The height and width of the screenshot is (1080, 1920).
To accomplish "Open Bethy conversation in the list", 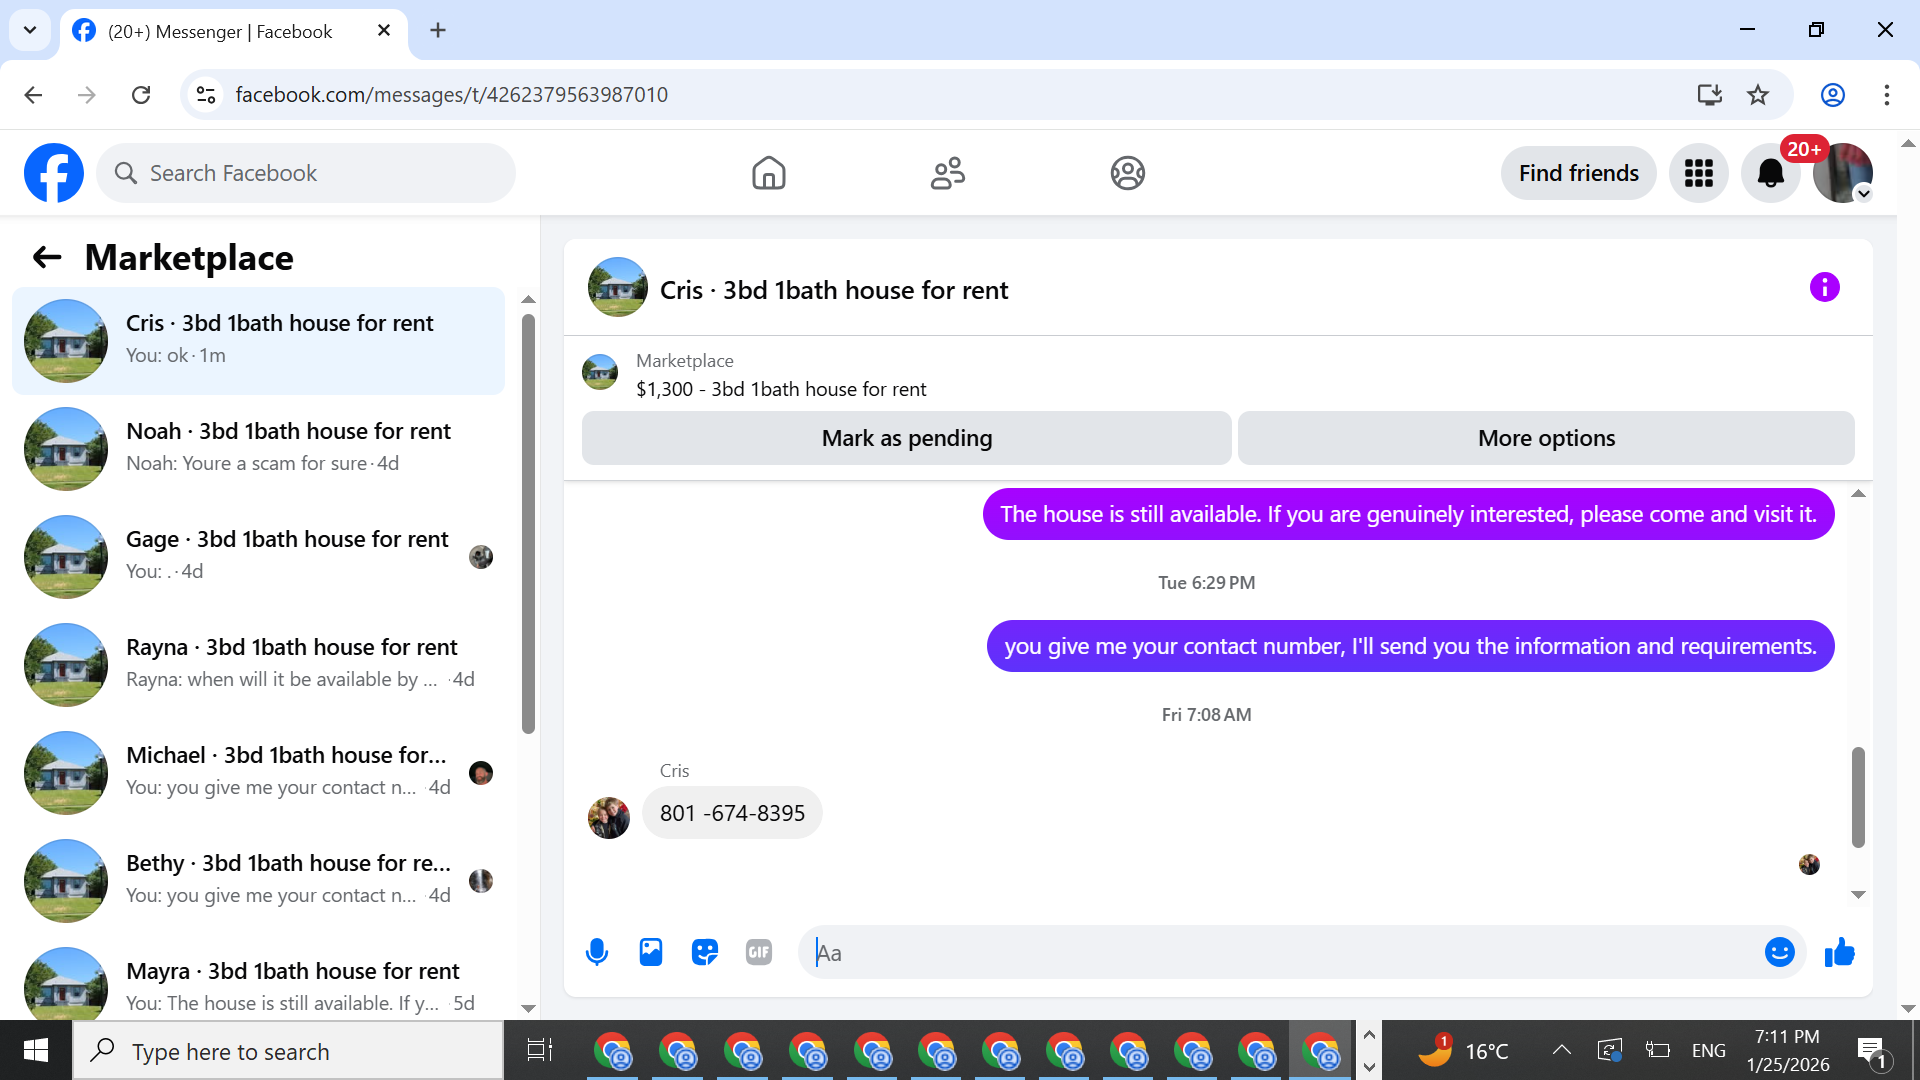I will (x=258, y=881).
